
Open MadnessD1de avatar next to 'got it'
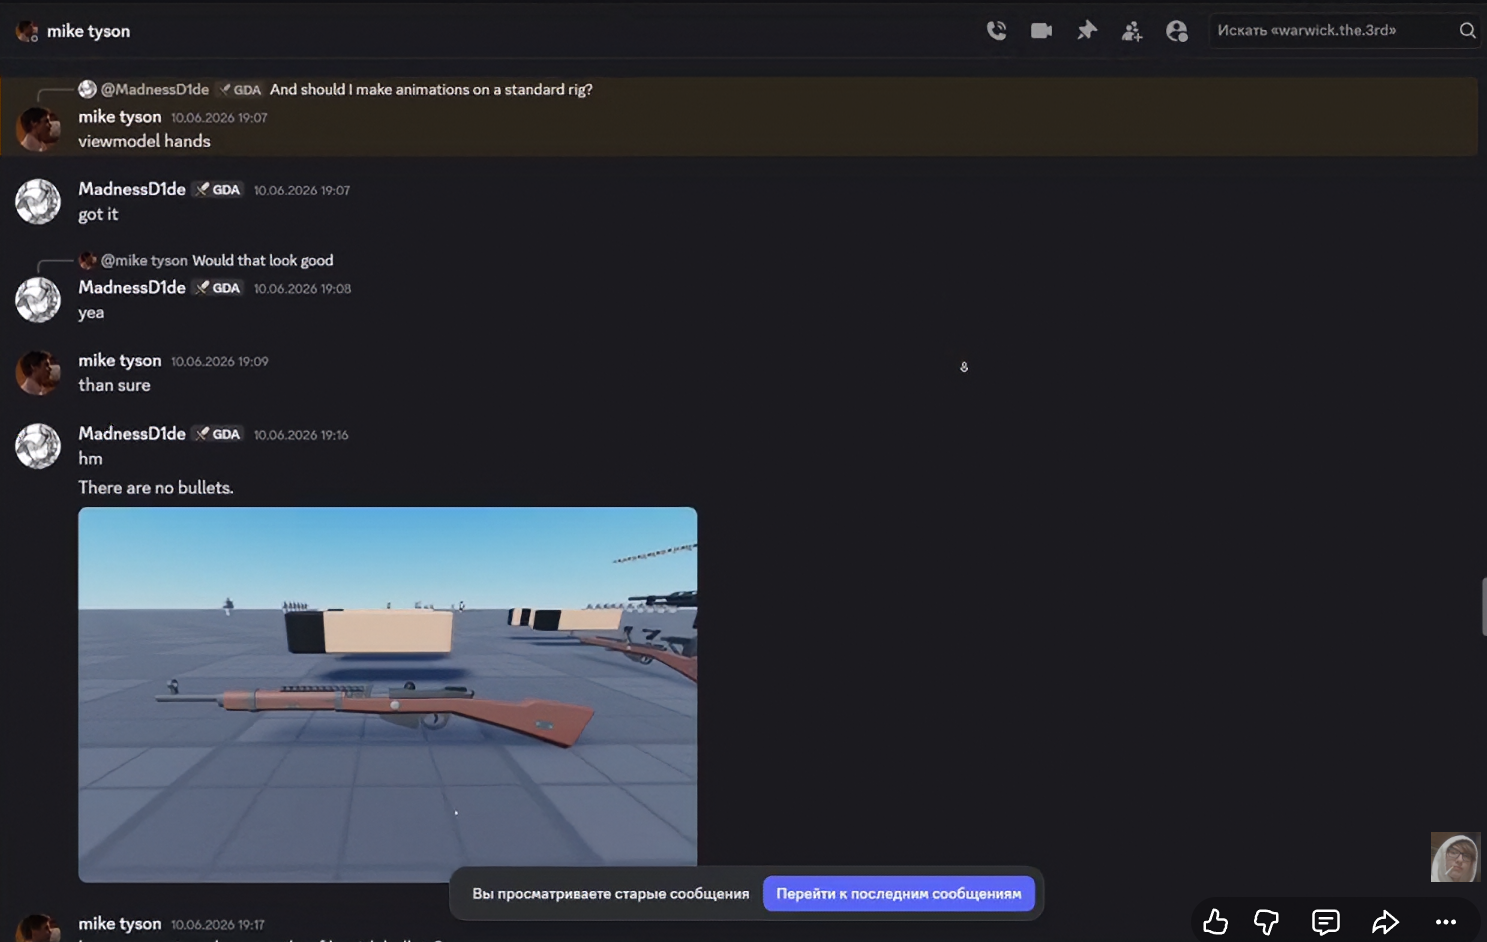tap(38, 201)
